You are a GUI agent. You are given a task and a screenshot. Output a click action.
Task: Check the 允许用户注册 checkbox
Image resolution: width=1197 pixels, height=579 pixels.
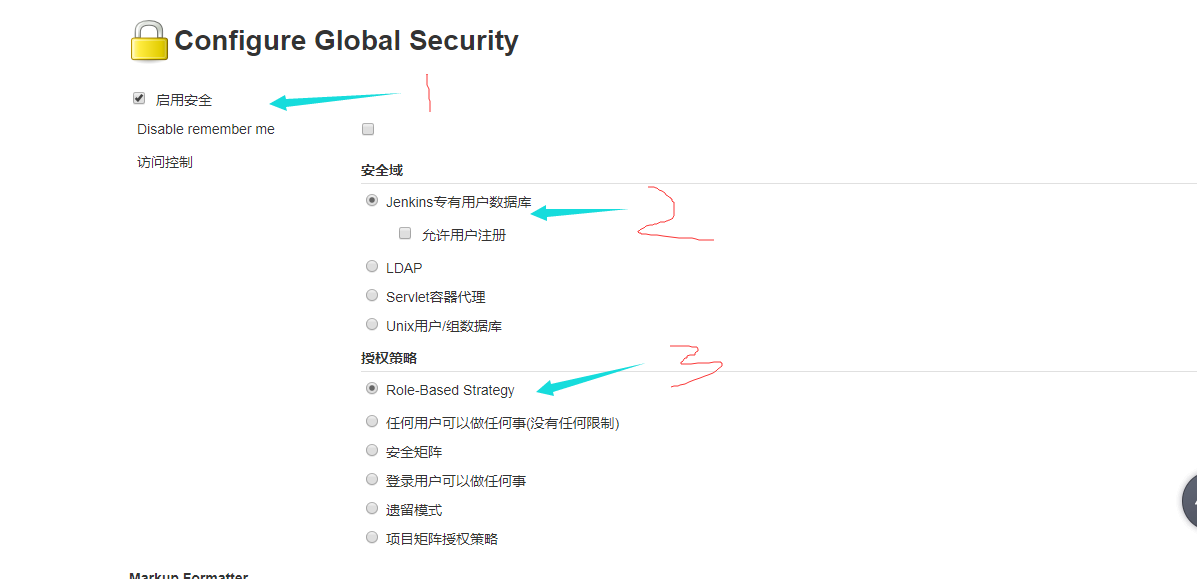click(405, 234)
